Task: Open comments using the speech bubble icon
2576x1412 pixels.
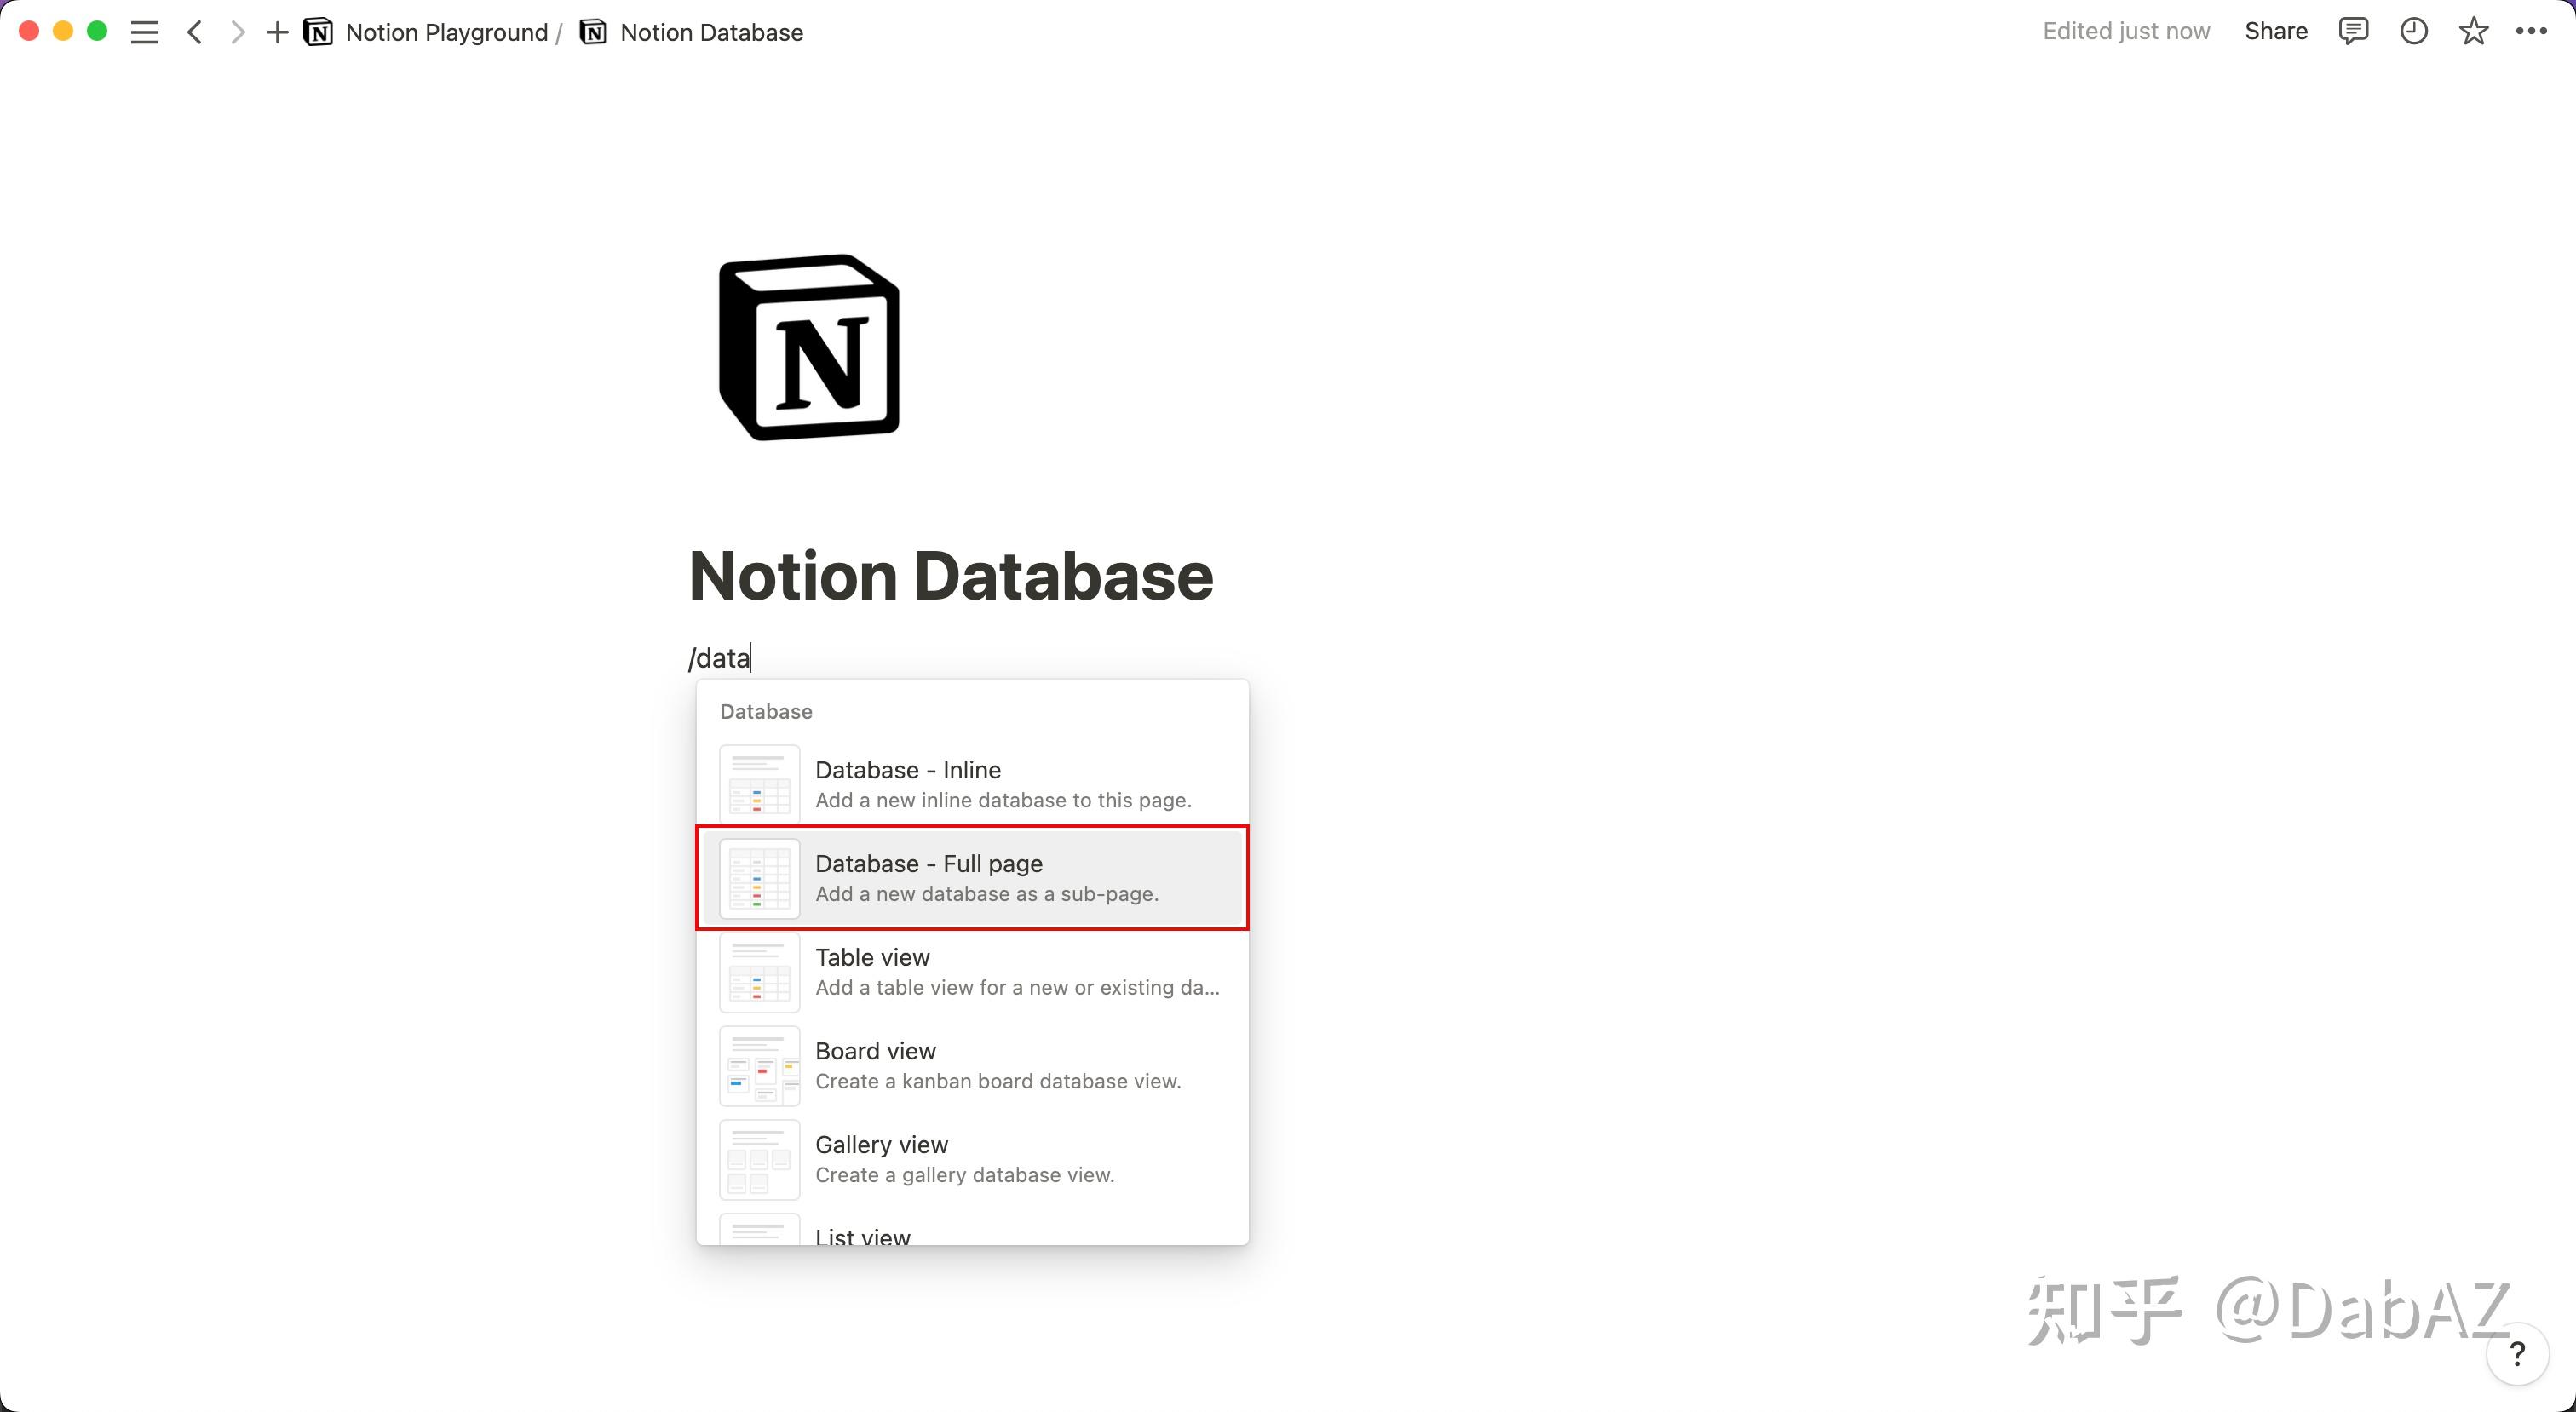Action: tap(2354, 31)
